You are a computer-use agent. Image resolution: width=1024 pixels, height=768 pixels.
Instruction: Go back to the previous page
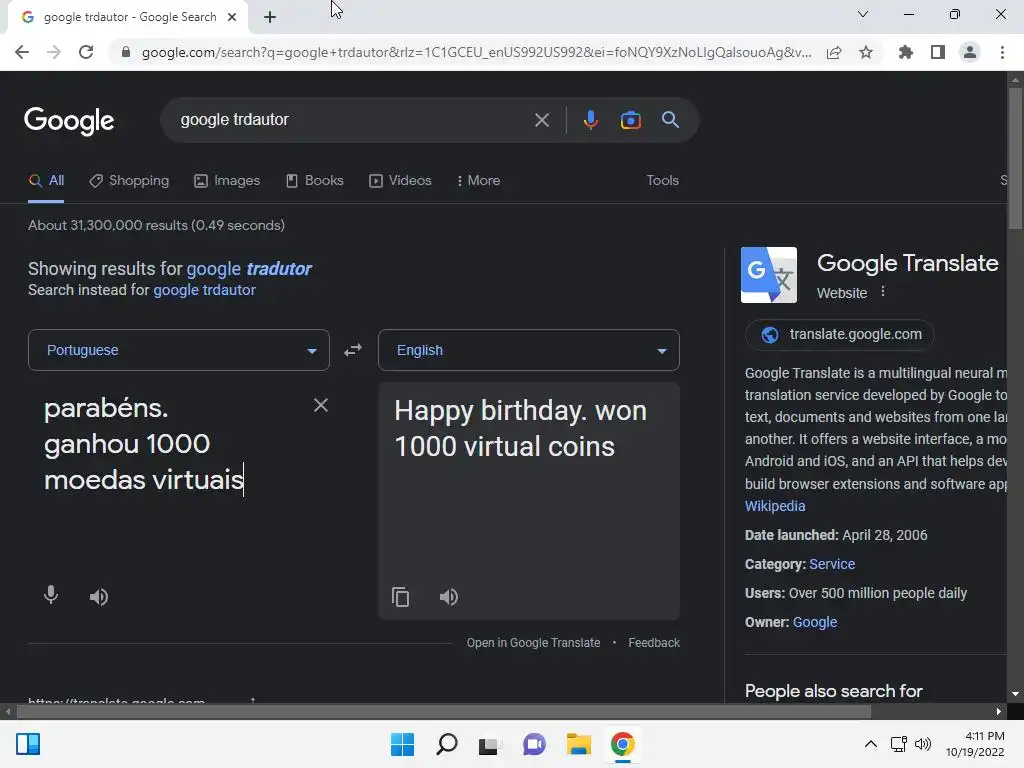point(22,52)
